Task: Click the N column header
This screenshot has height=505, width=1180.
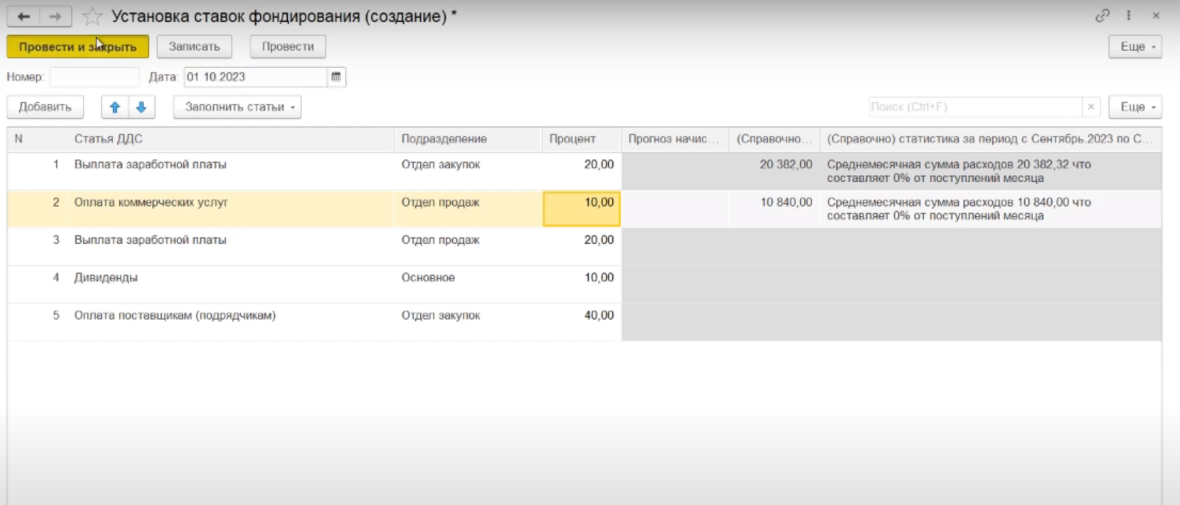Action: 38,139
